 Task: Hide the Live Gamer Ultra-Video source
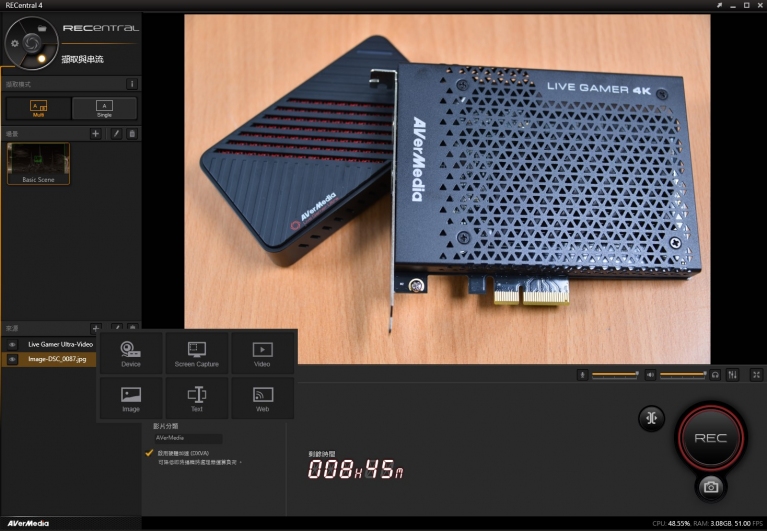(x=12, y=345)
